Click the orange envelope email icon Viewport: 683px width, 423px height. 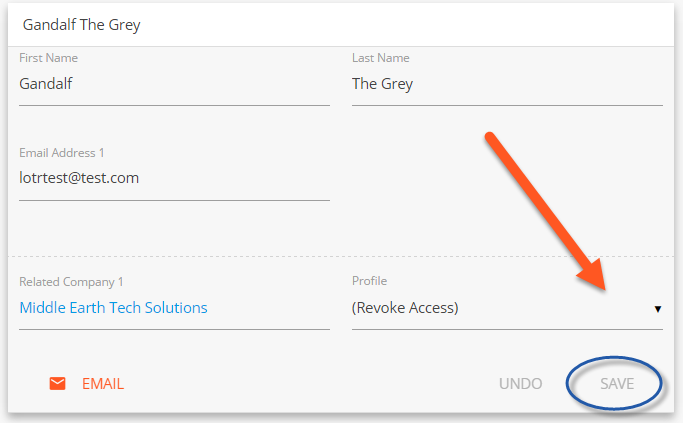(57, 384)
